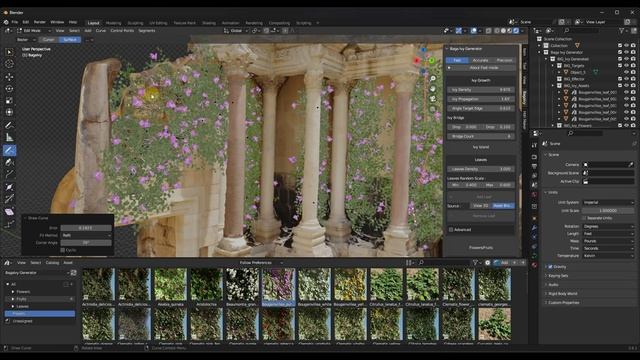Choose the Measure tool

(9, 138)
